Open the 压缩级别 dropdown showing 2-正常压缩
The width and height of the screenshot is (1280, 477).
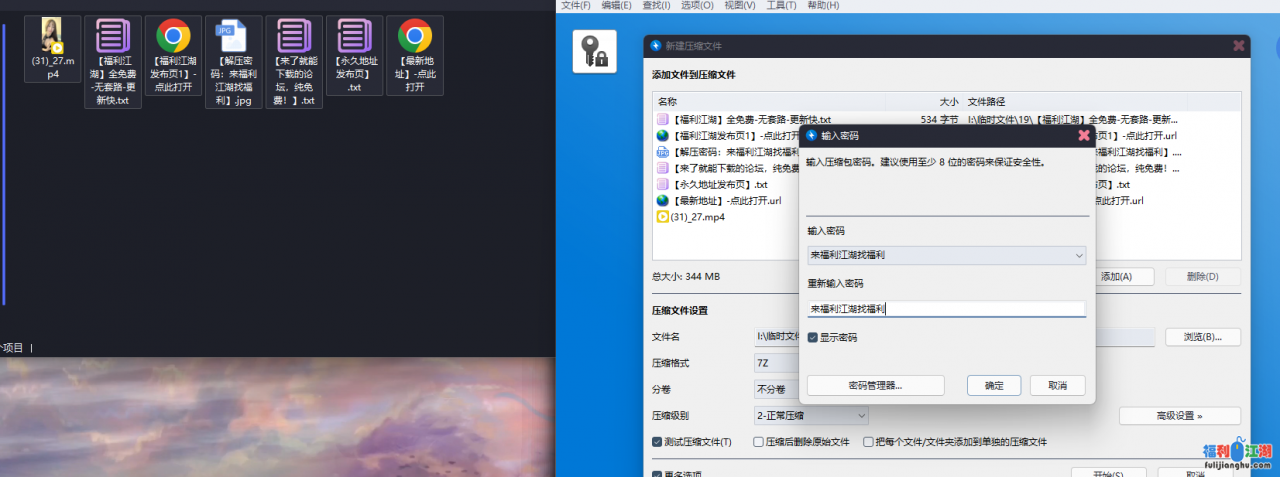811,415
